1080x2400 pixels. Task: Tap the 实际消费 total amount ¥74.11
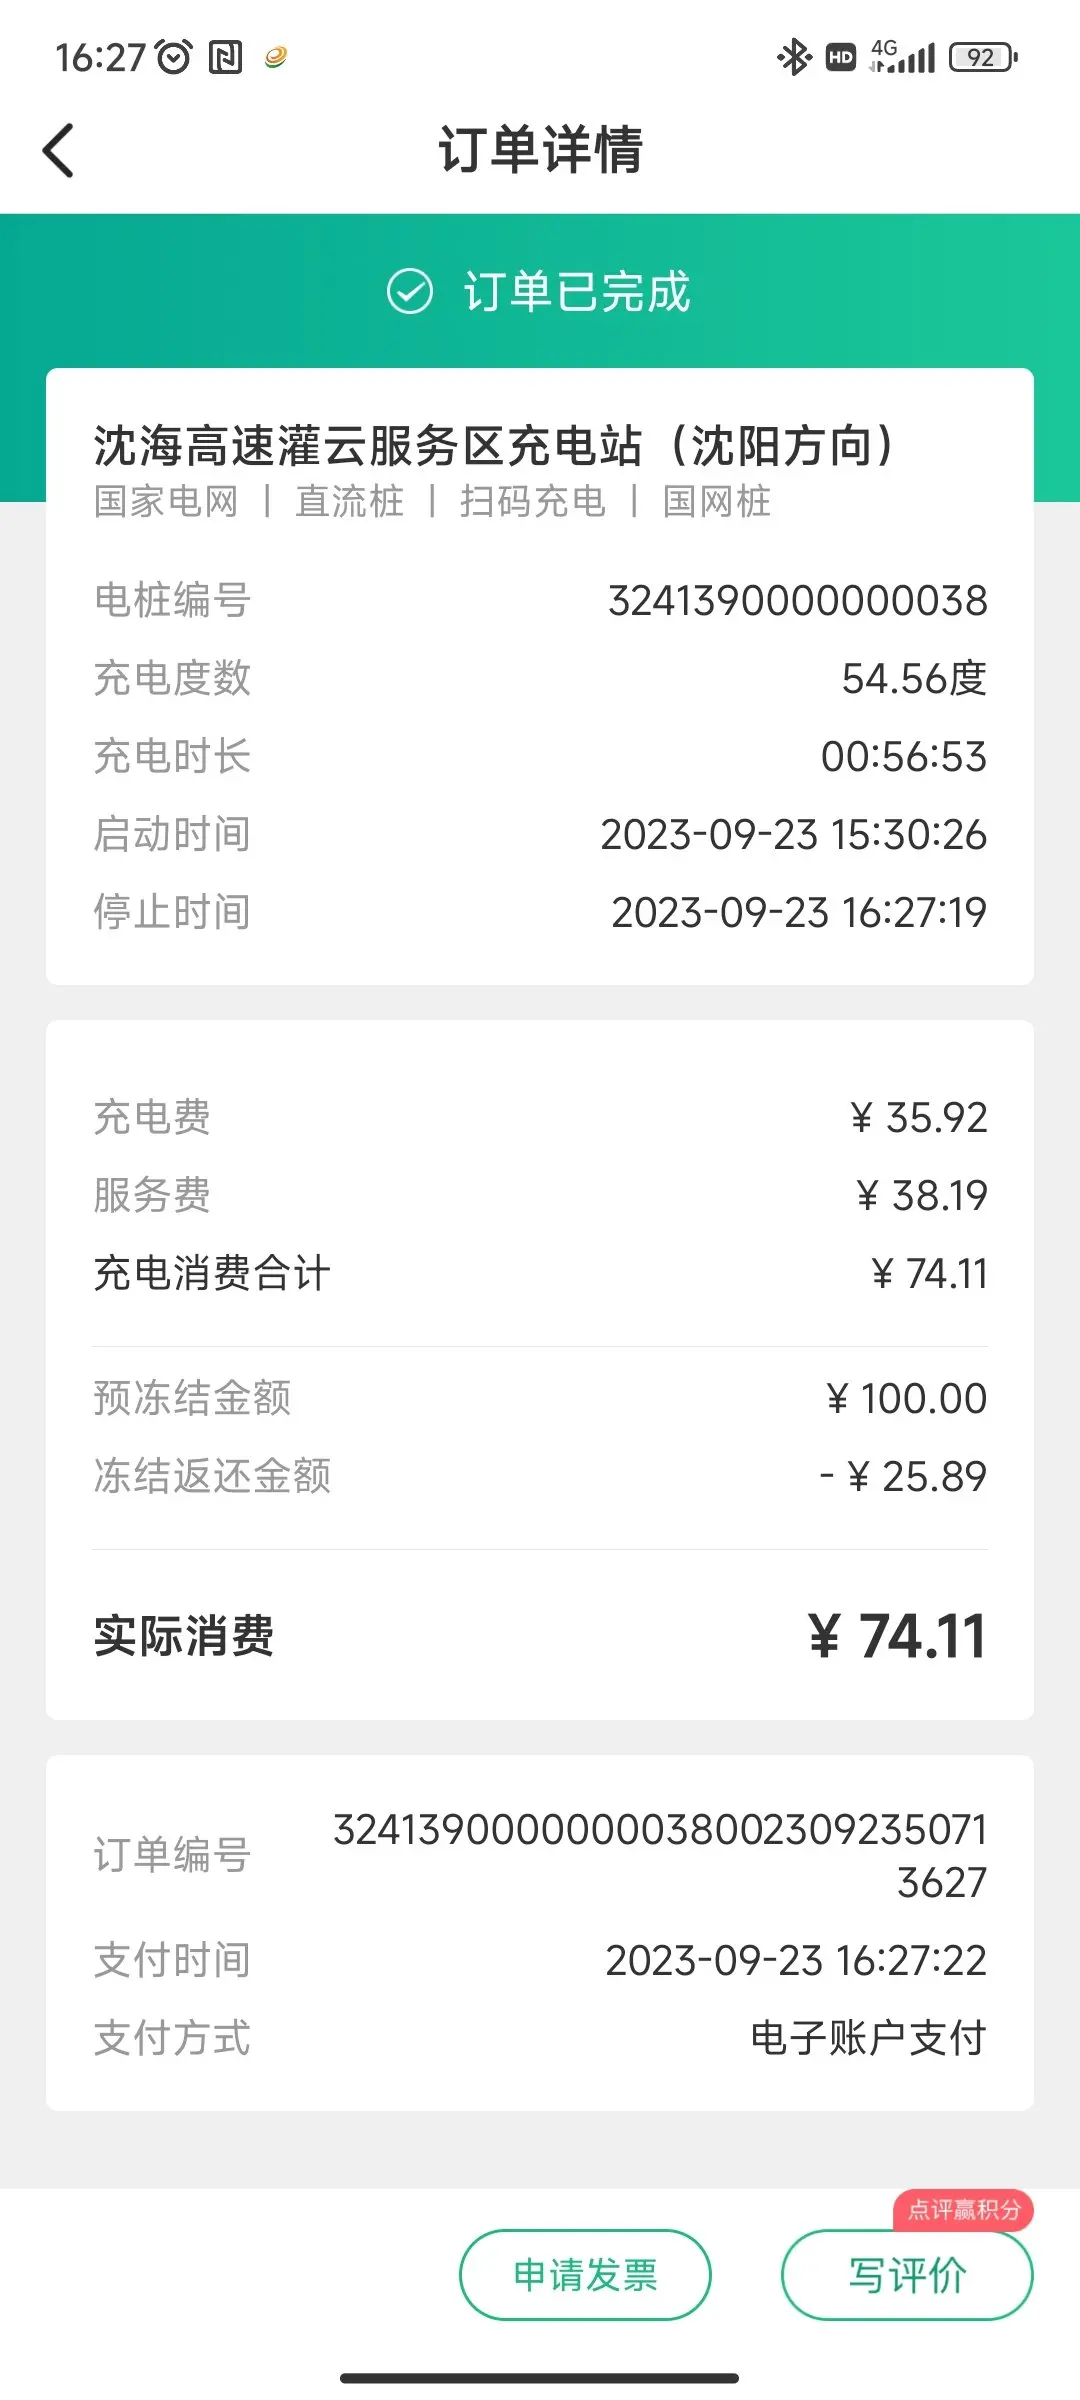pyautogui.click(x=897, y=1637)
